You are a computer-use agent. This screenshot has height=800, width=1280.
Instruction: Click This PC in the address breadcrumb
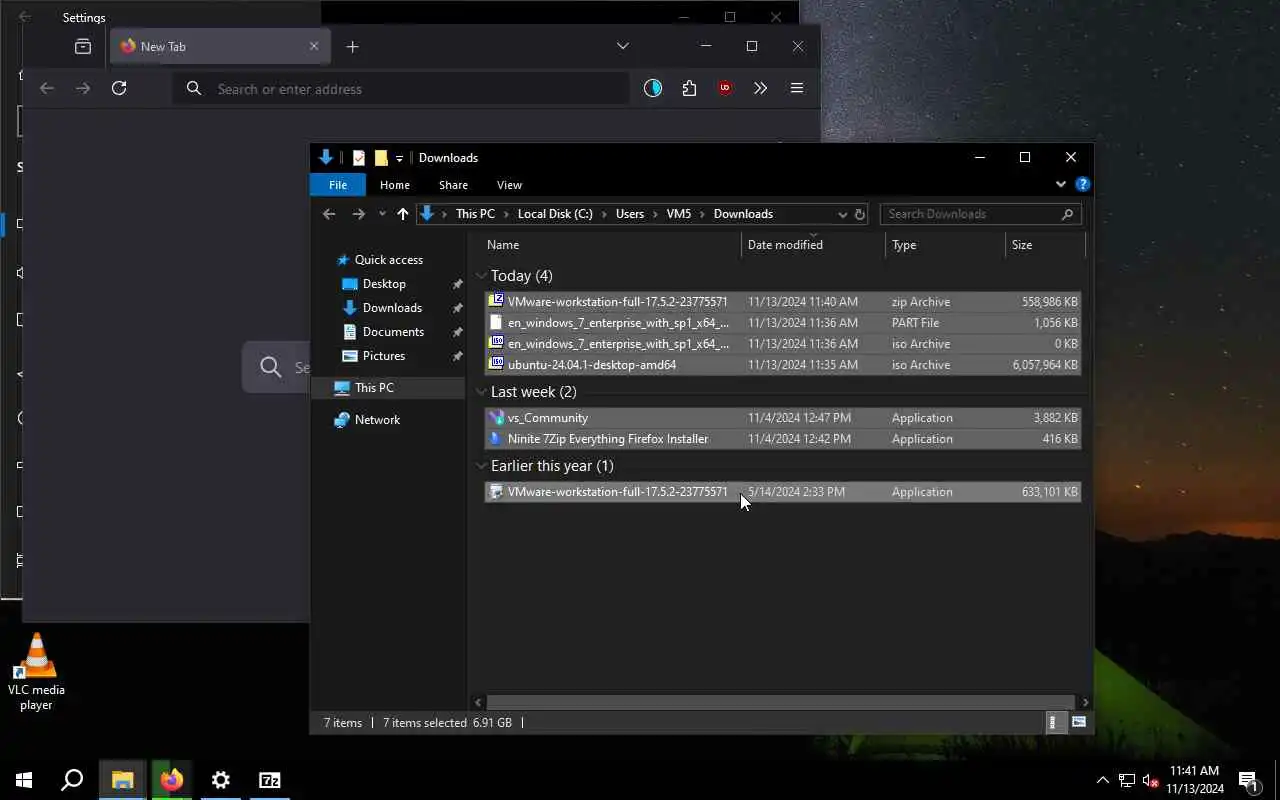pyautogui.click(x=475, y=214)
